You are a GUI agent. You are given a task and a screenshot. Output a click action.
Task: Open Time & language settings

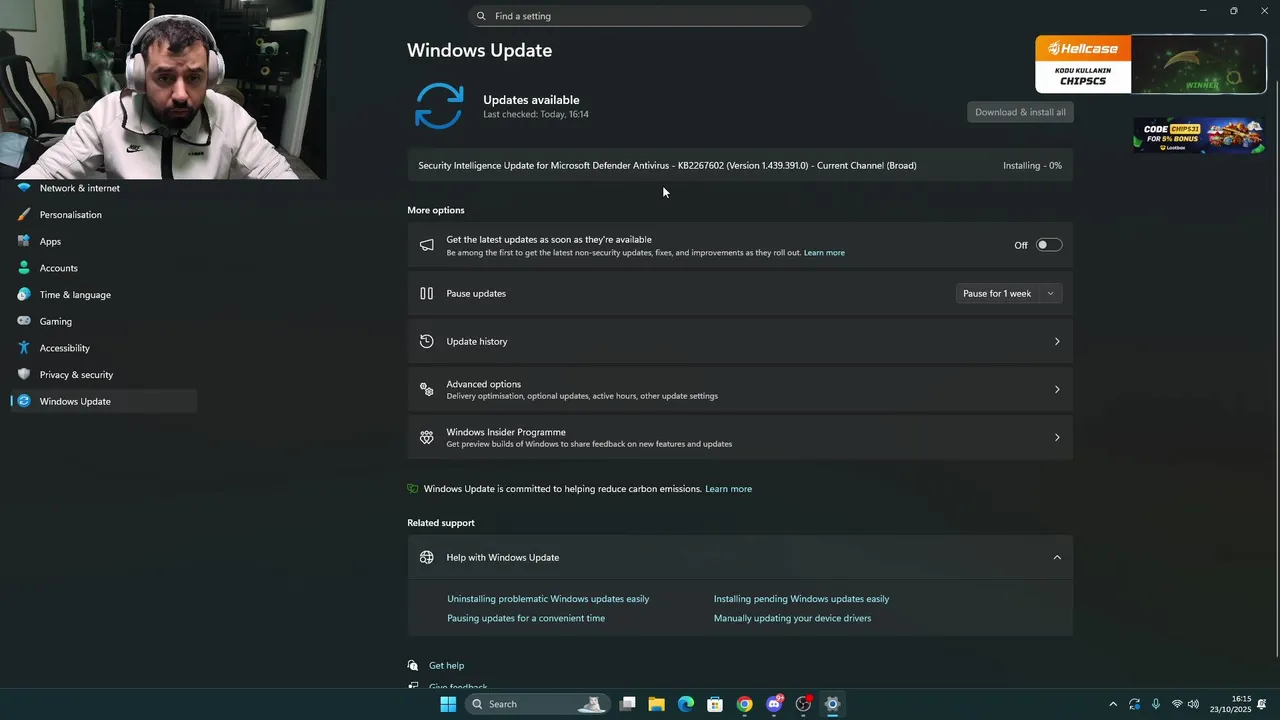coord(104,295)
